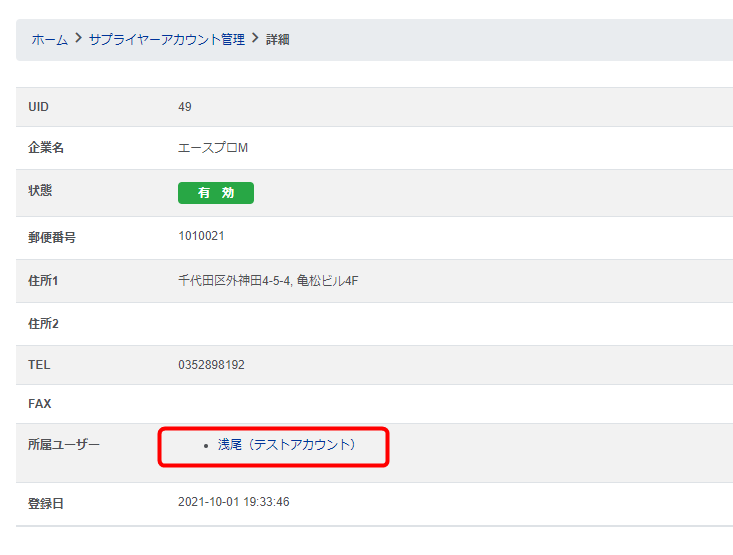The width and height of the screenshot is (733, 555).
Task: Click the 登録日 row label
Action: coord(46,503)
